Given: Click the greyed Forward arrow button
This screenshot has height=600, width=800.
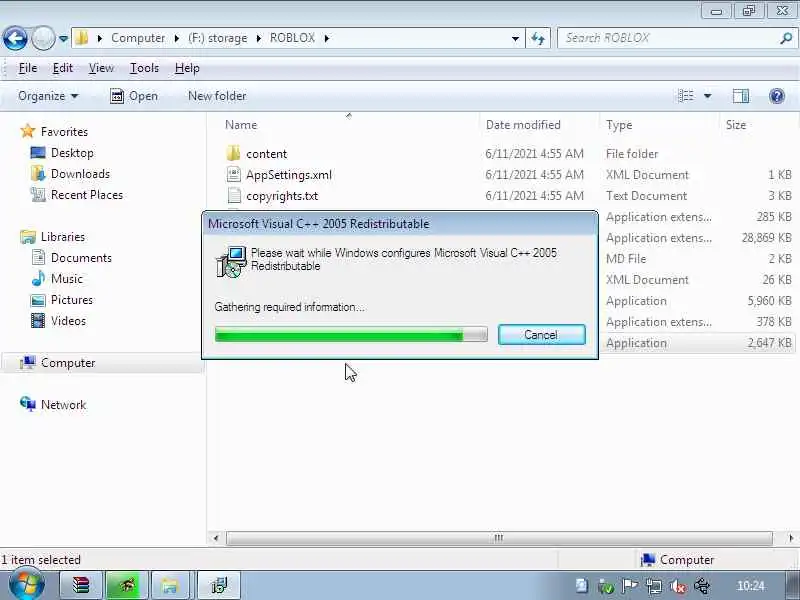Looking at the screenshot, I should tap(43, 38).
